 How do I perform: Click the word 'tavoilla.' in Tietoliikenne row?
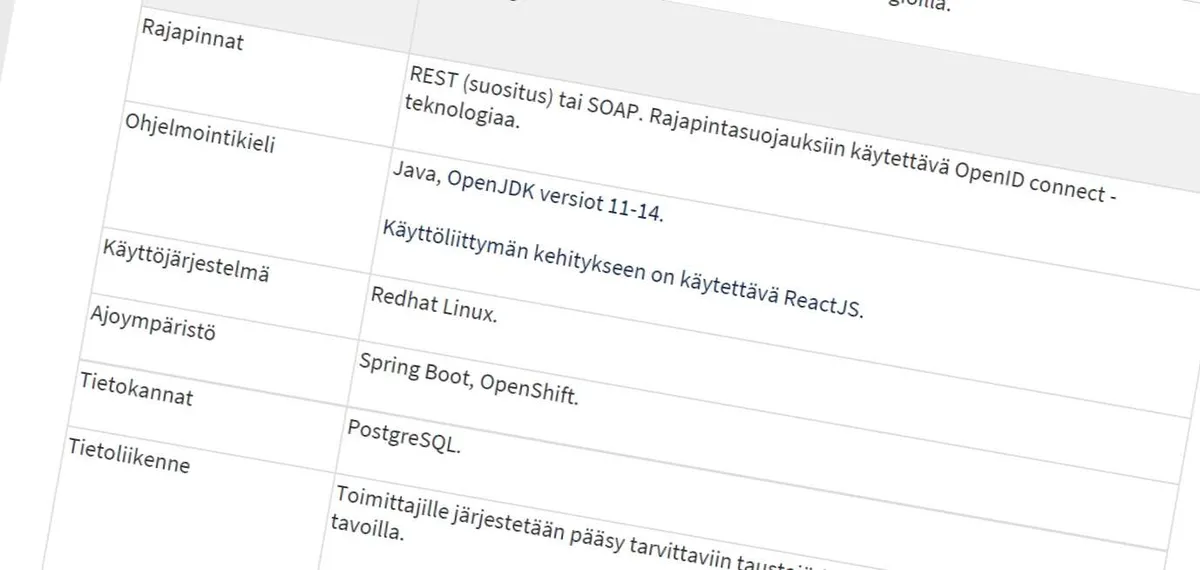coord(366,529)
